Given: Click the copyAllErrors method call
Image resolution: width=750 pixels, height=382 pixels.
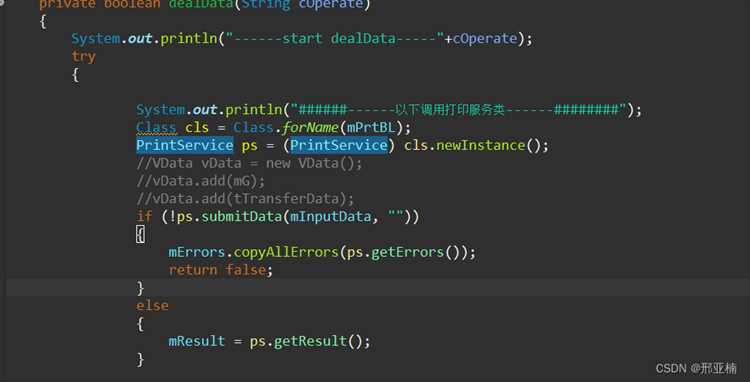Looking at the screenshot, I should click(x=286, y=252).
